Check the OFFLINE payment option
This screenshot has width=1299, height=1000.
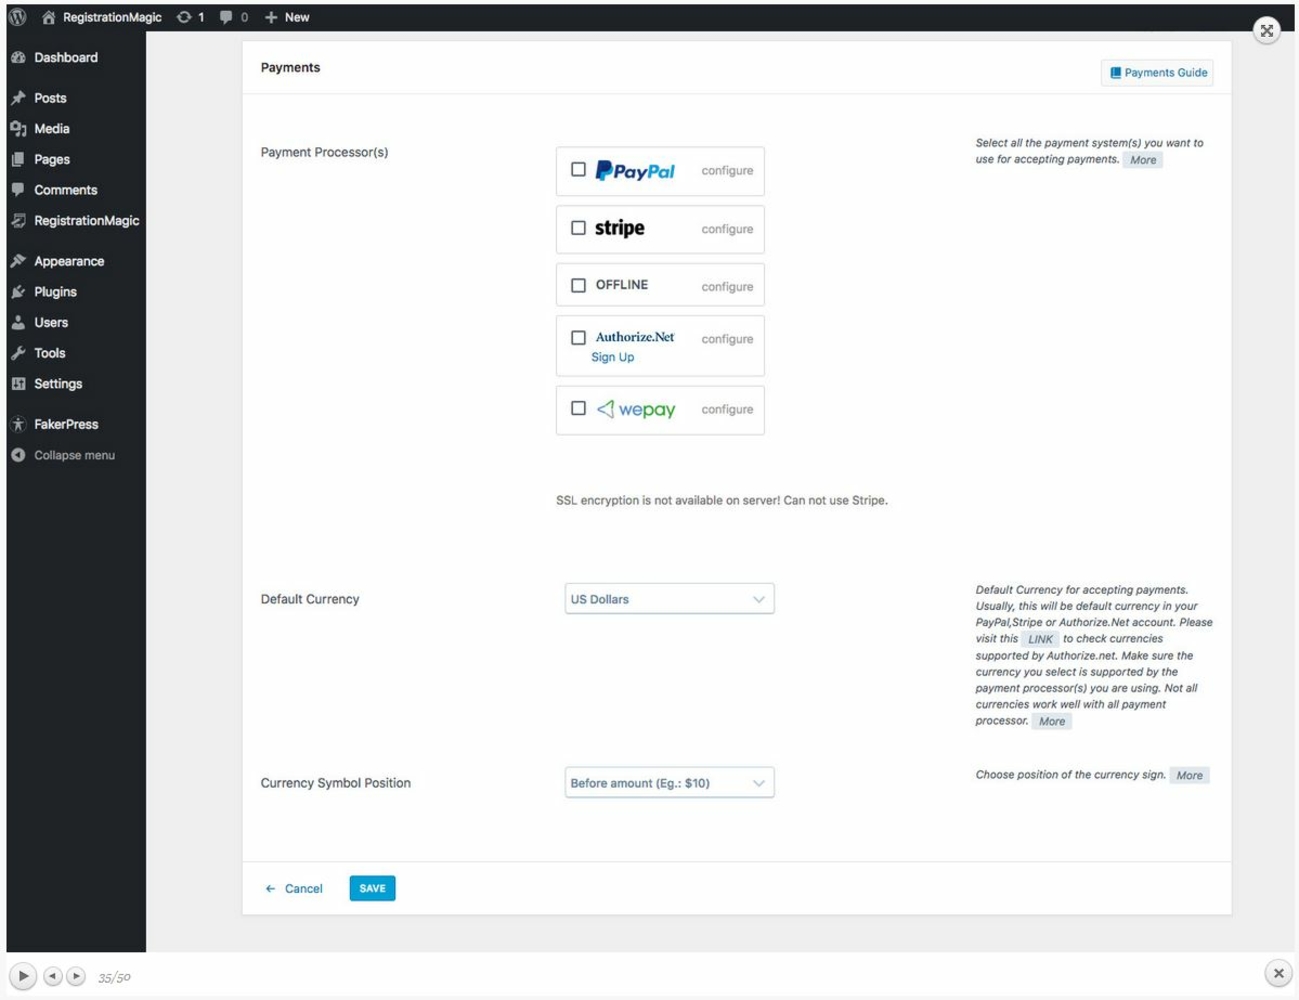(578, 286)
